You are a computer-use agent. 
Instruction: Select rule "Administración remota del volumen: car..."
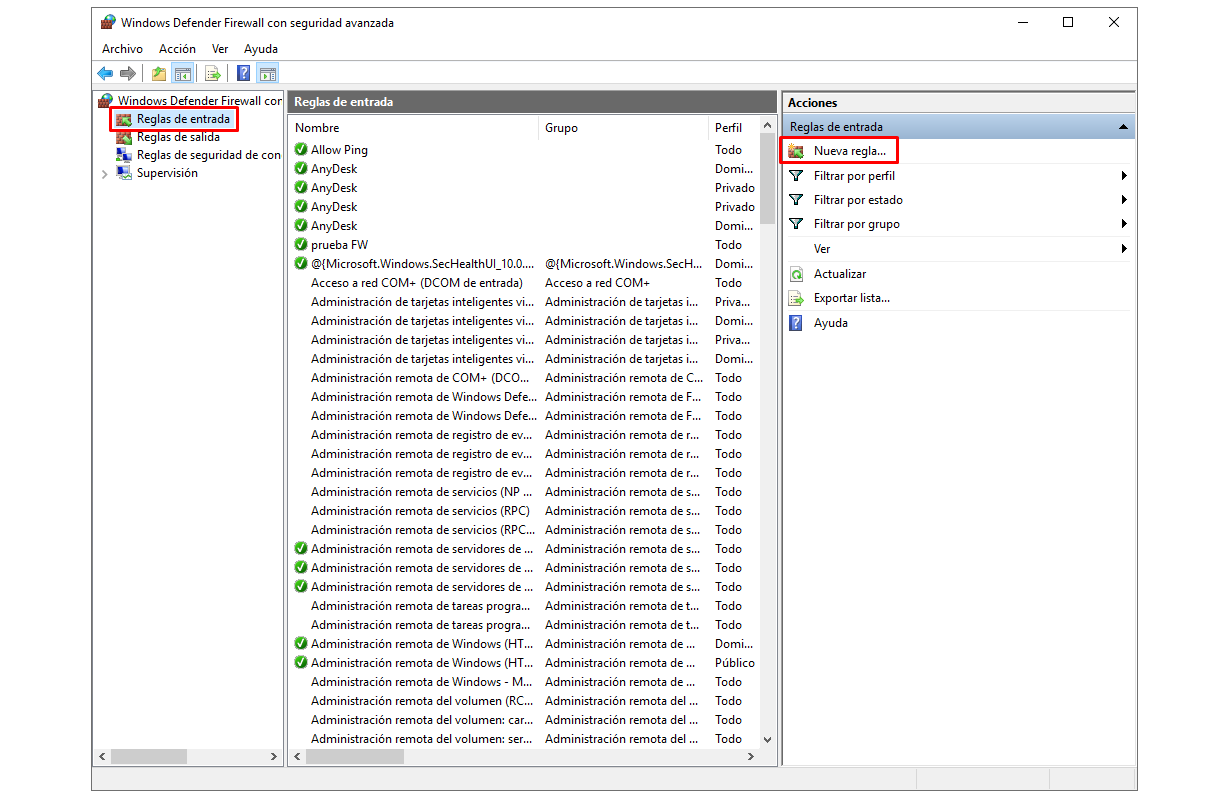pyautogui.click(x=421, y=720)
